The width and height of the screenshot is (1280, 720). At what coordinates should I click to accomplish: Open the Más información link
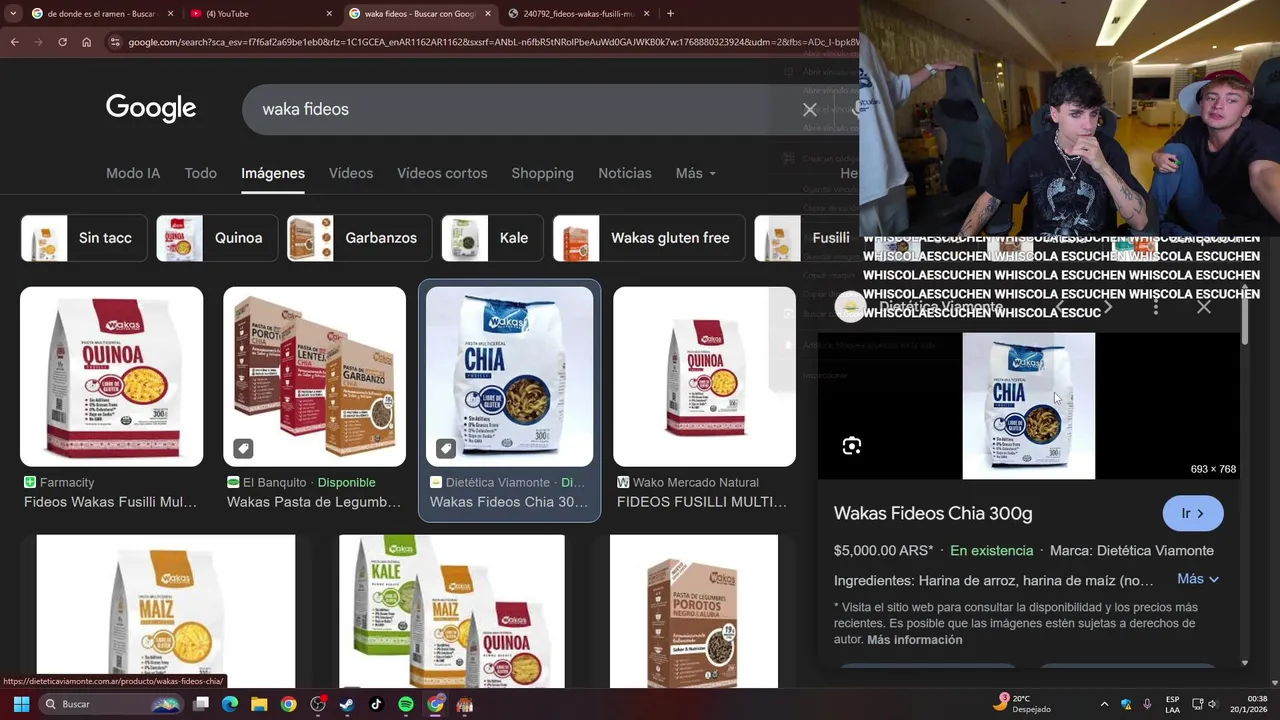point(915,640)
